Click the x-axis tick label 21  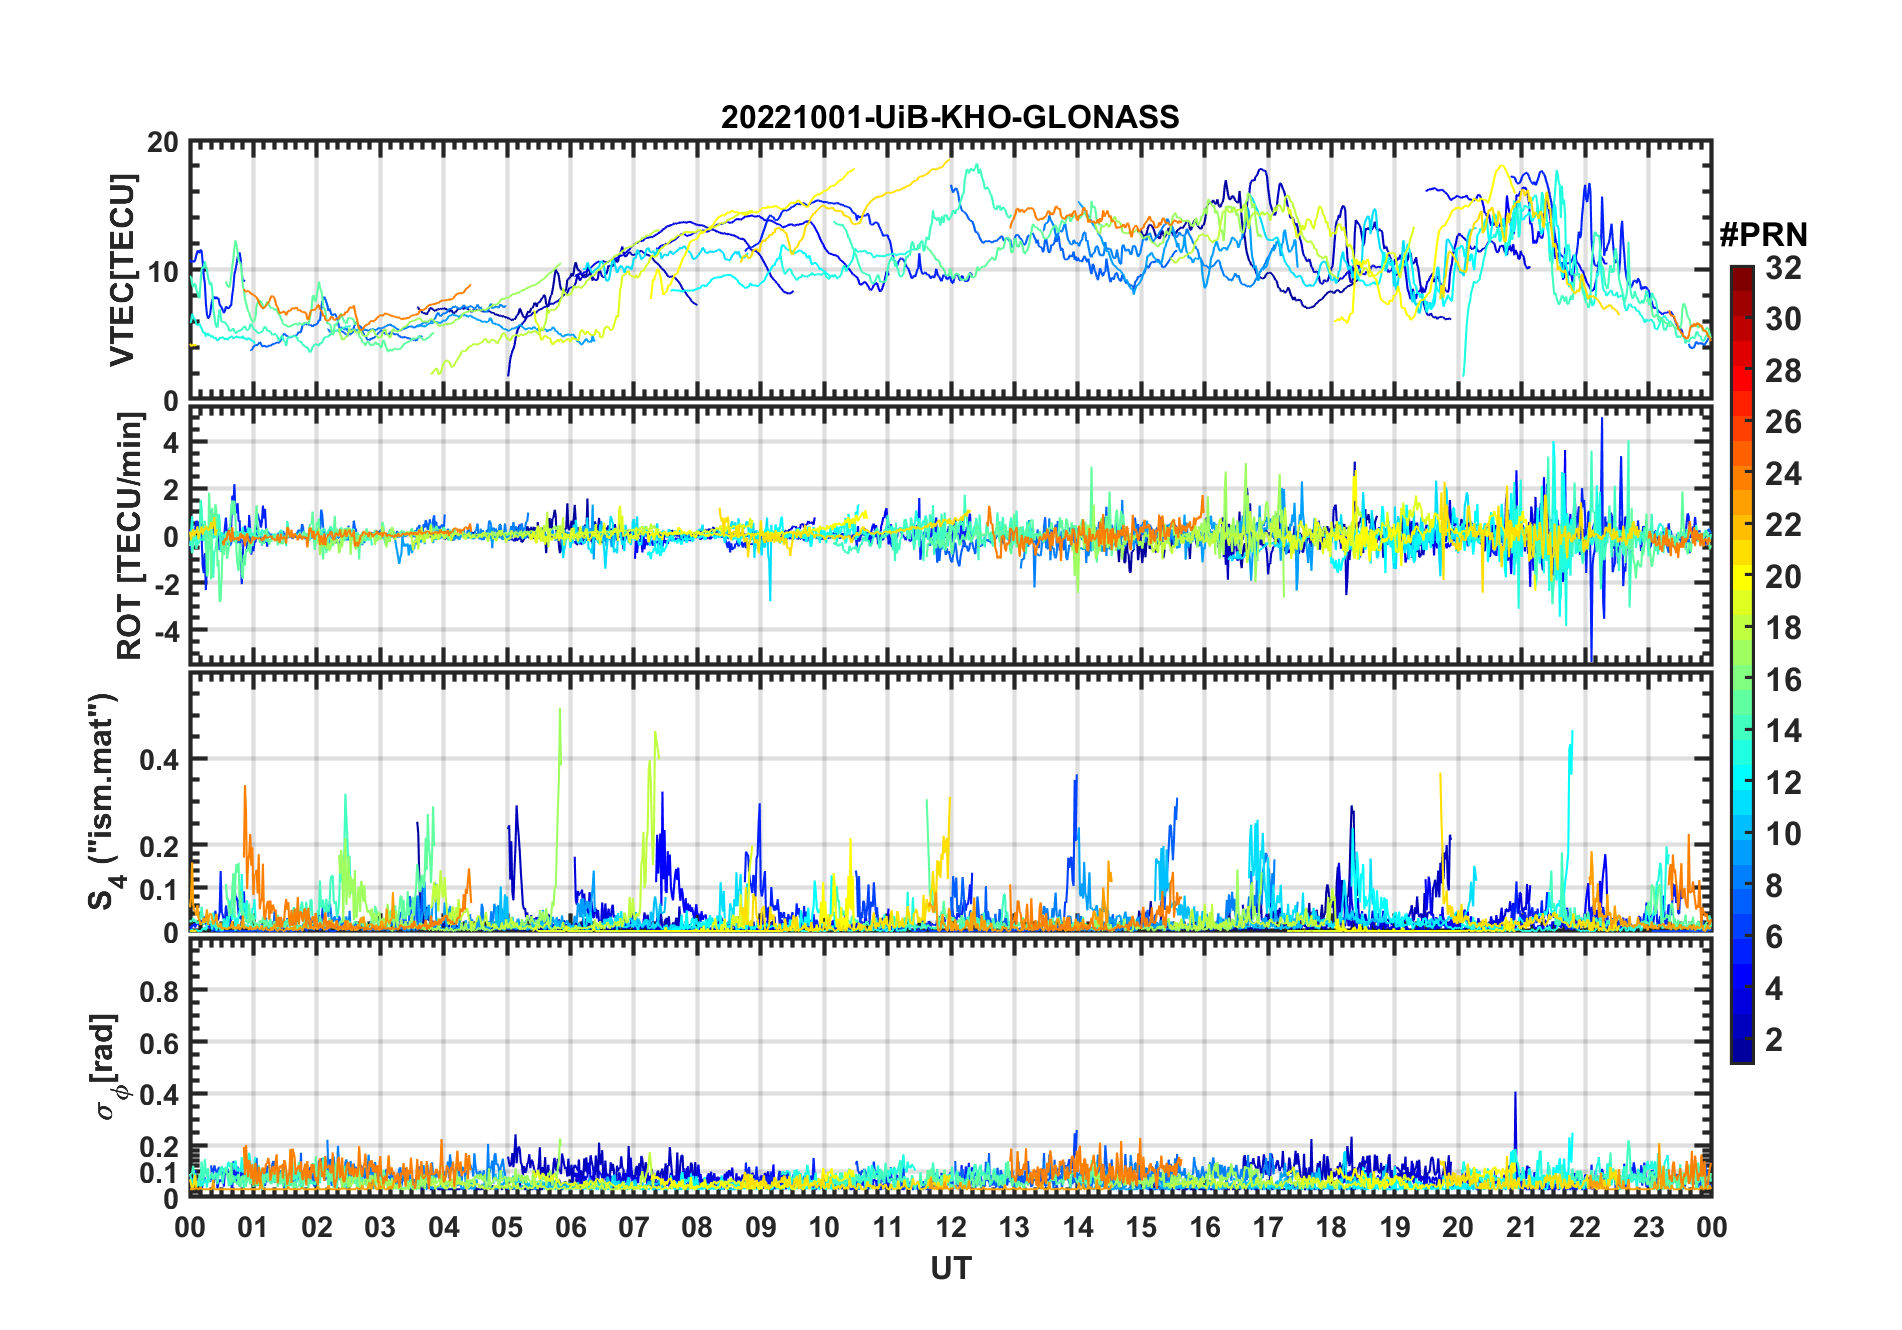[x=1521, y=1227]
